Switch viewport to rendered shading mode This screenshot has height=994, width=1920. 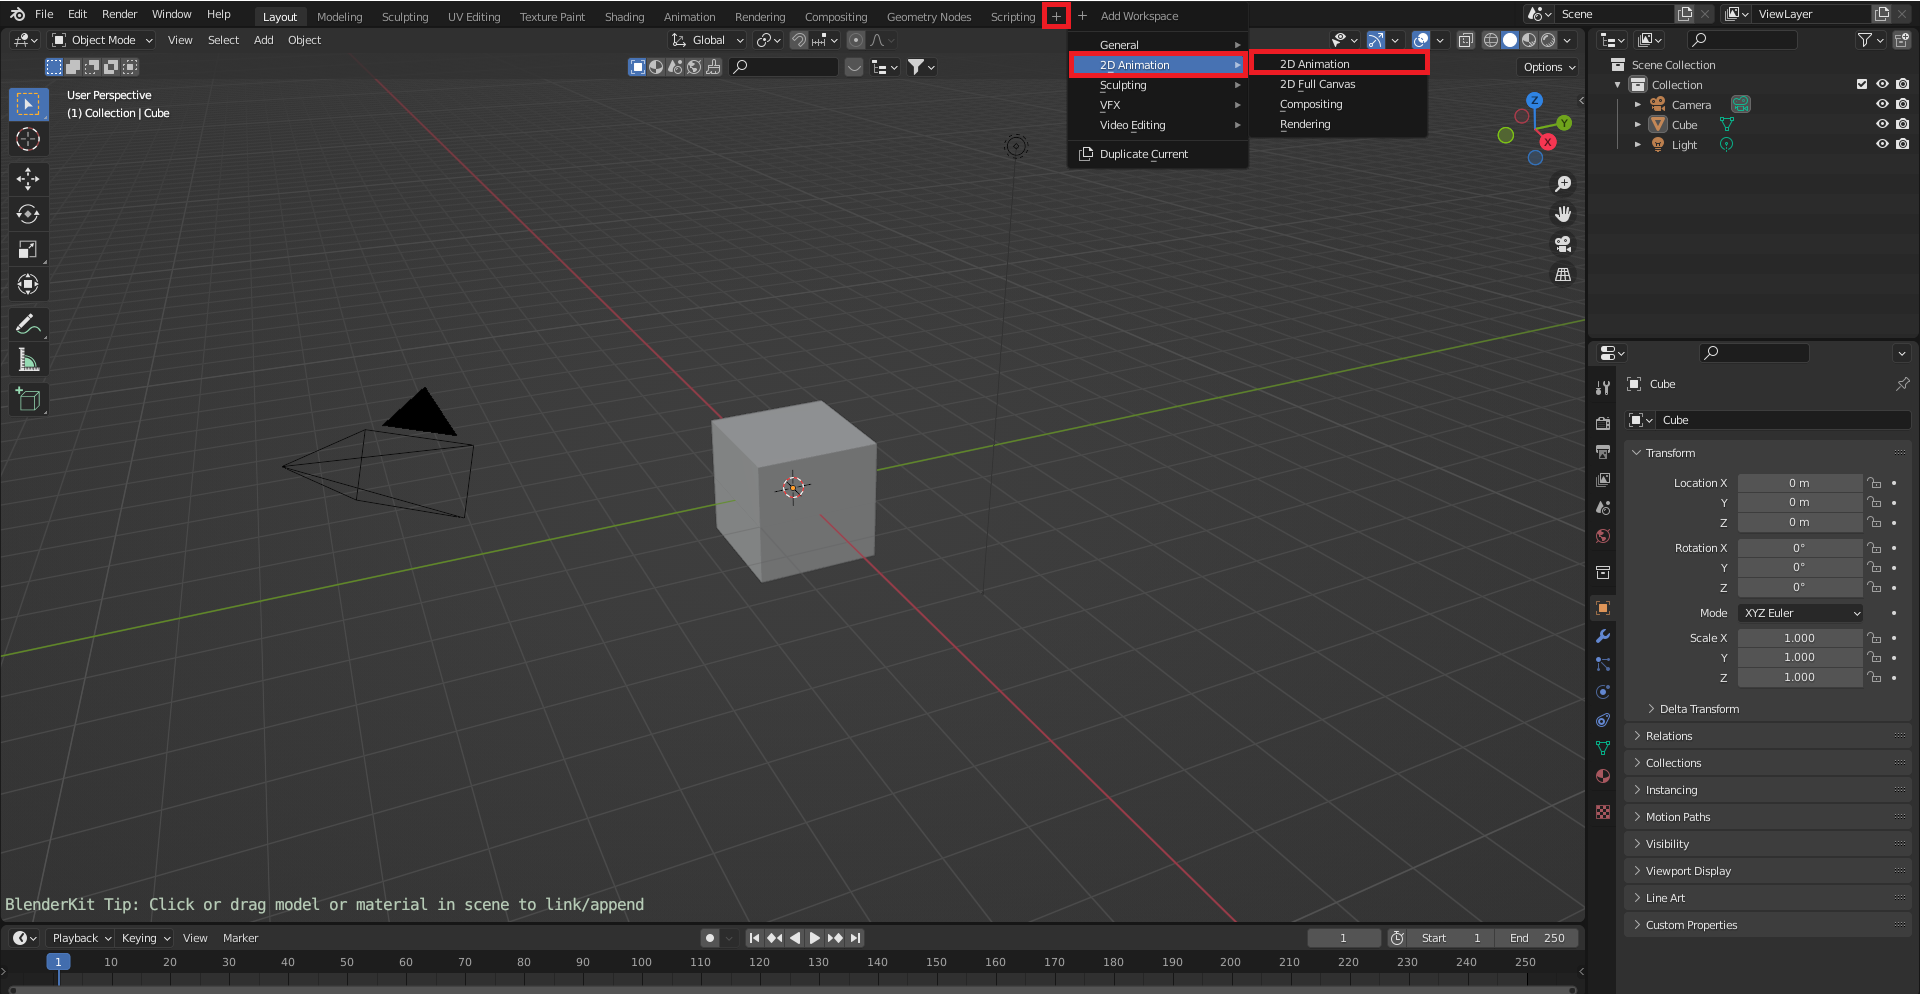[1548, 40]
